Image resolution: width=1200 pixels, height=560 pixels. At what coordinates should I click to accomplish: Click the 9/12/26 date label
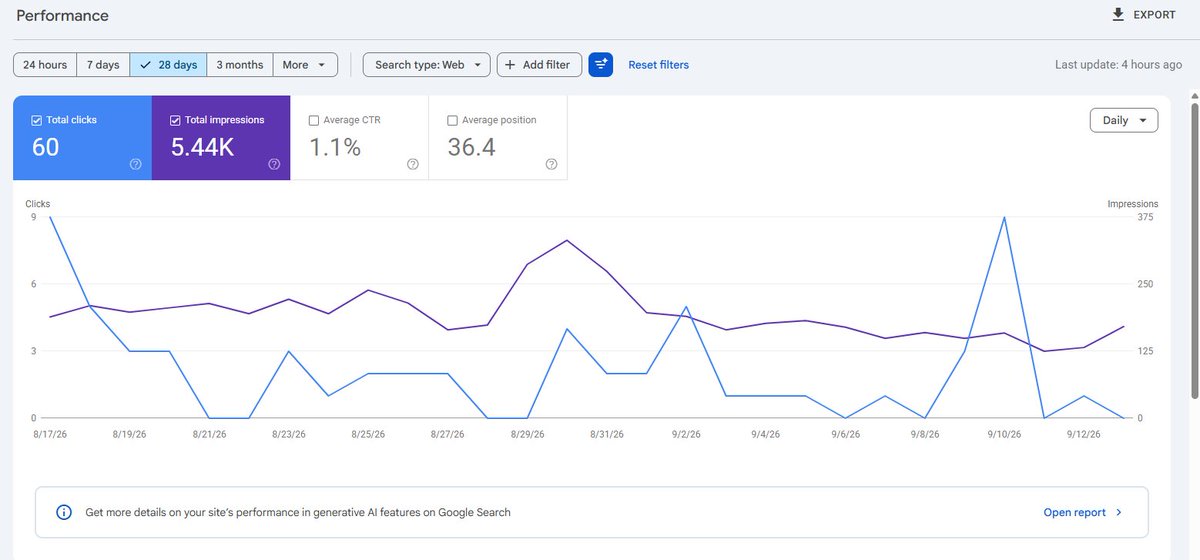tap(1083, 434)
